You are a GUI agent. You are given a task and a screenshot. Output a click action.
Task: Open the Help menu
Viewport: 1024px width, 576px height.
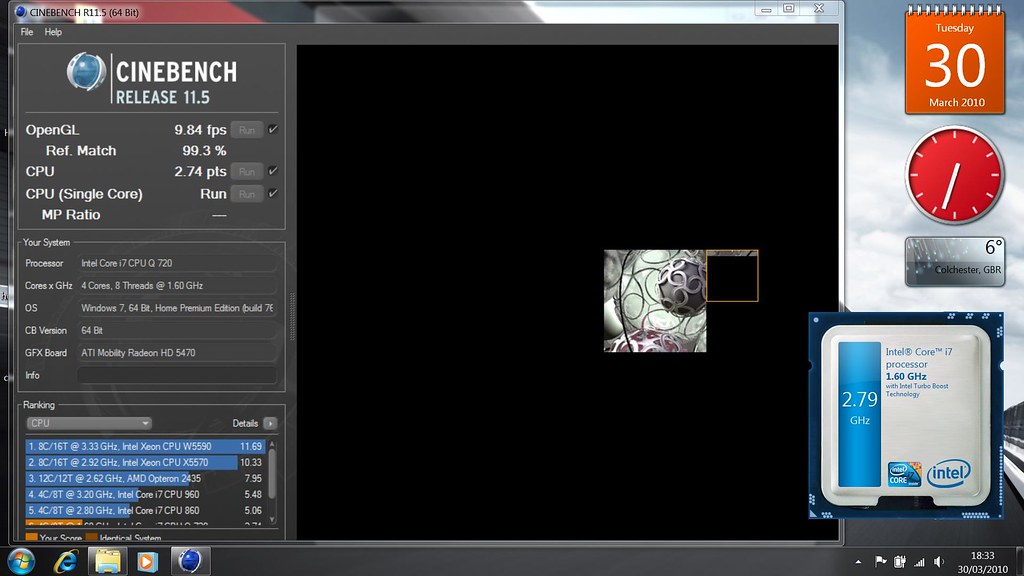point(53,32)
